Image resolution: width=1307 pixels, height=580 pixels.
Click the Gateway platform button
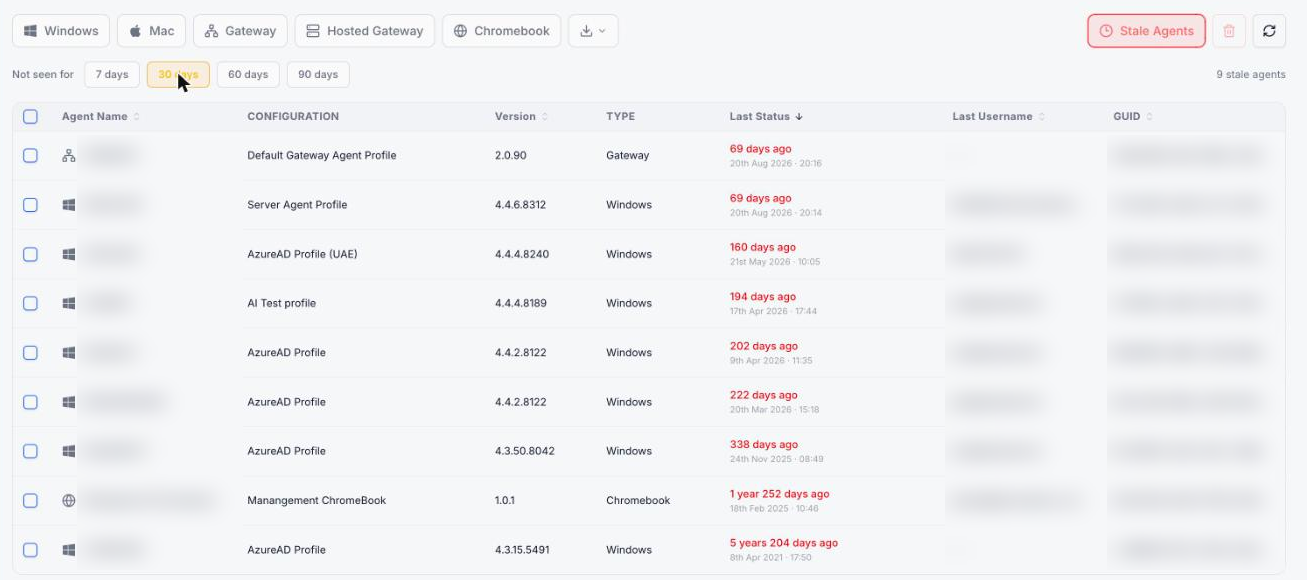click(x=240, y=31)
